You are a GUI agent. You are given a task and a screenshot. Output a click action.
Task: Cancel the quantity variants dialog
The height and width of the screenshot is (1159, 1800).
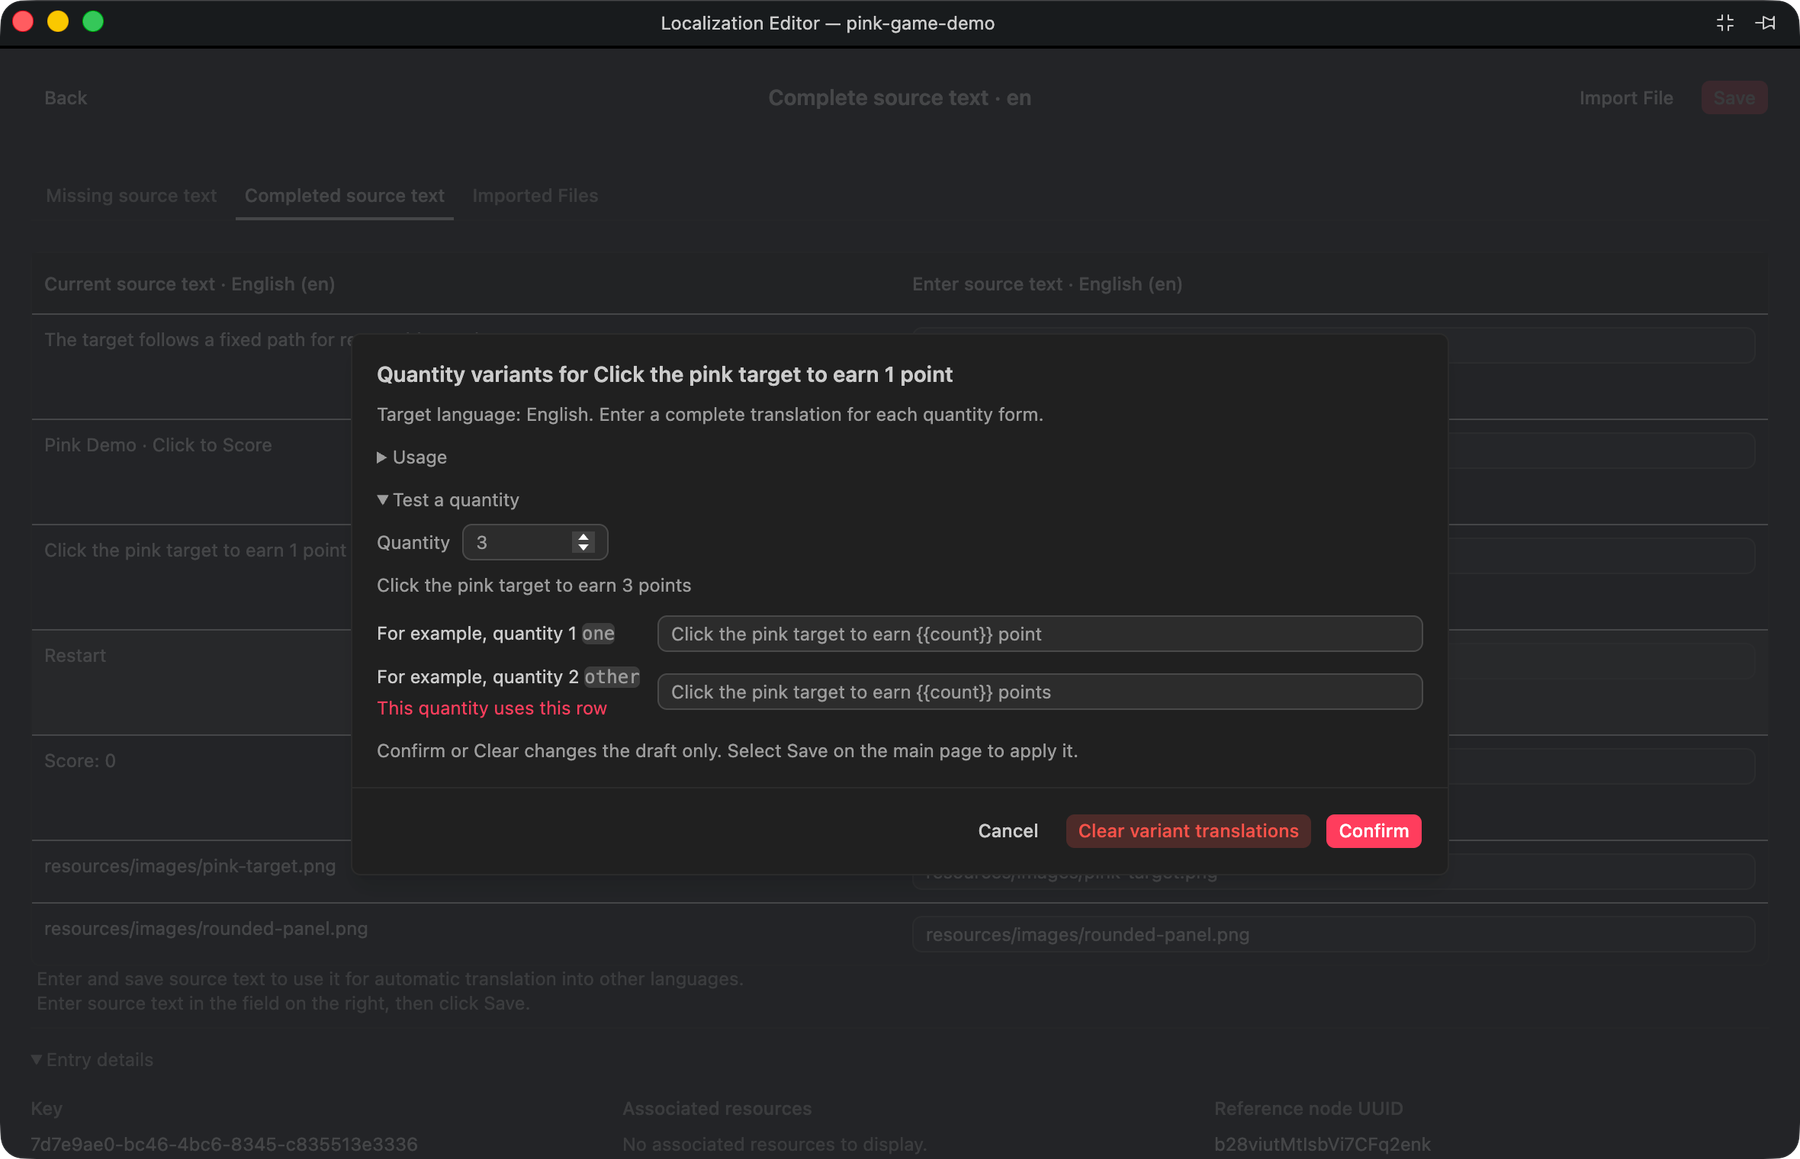pos(1008,831)
